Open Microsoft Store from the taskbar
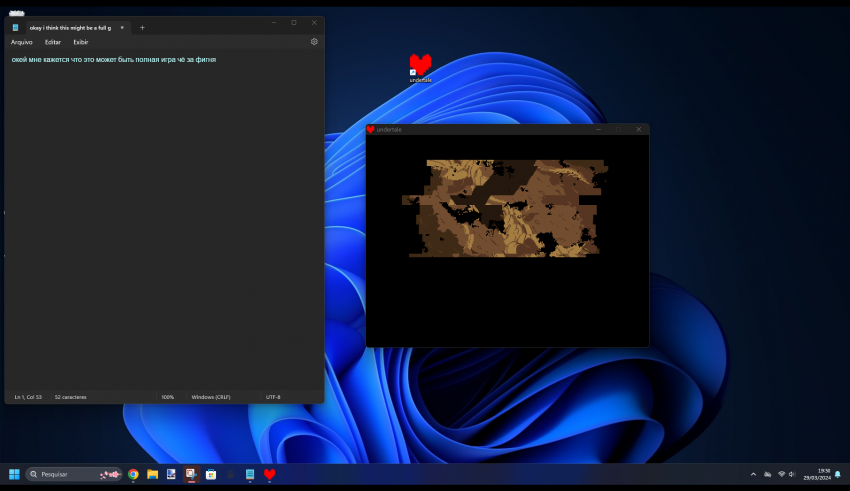This screenshot has width=850, height=491. pyautogui.click(x=211, y=474)
